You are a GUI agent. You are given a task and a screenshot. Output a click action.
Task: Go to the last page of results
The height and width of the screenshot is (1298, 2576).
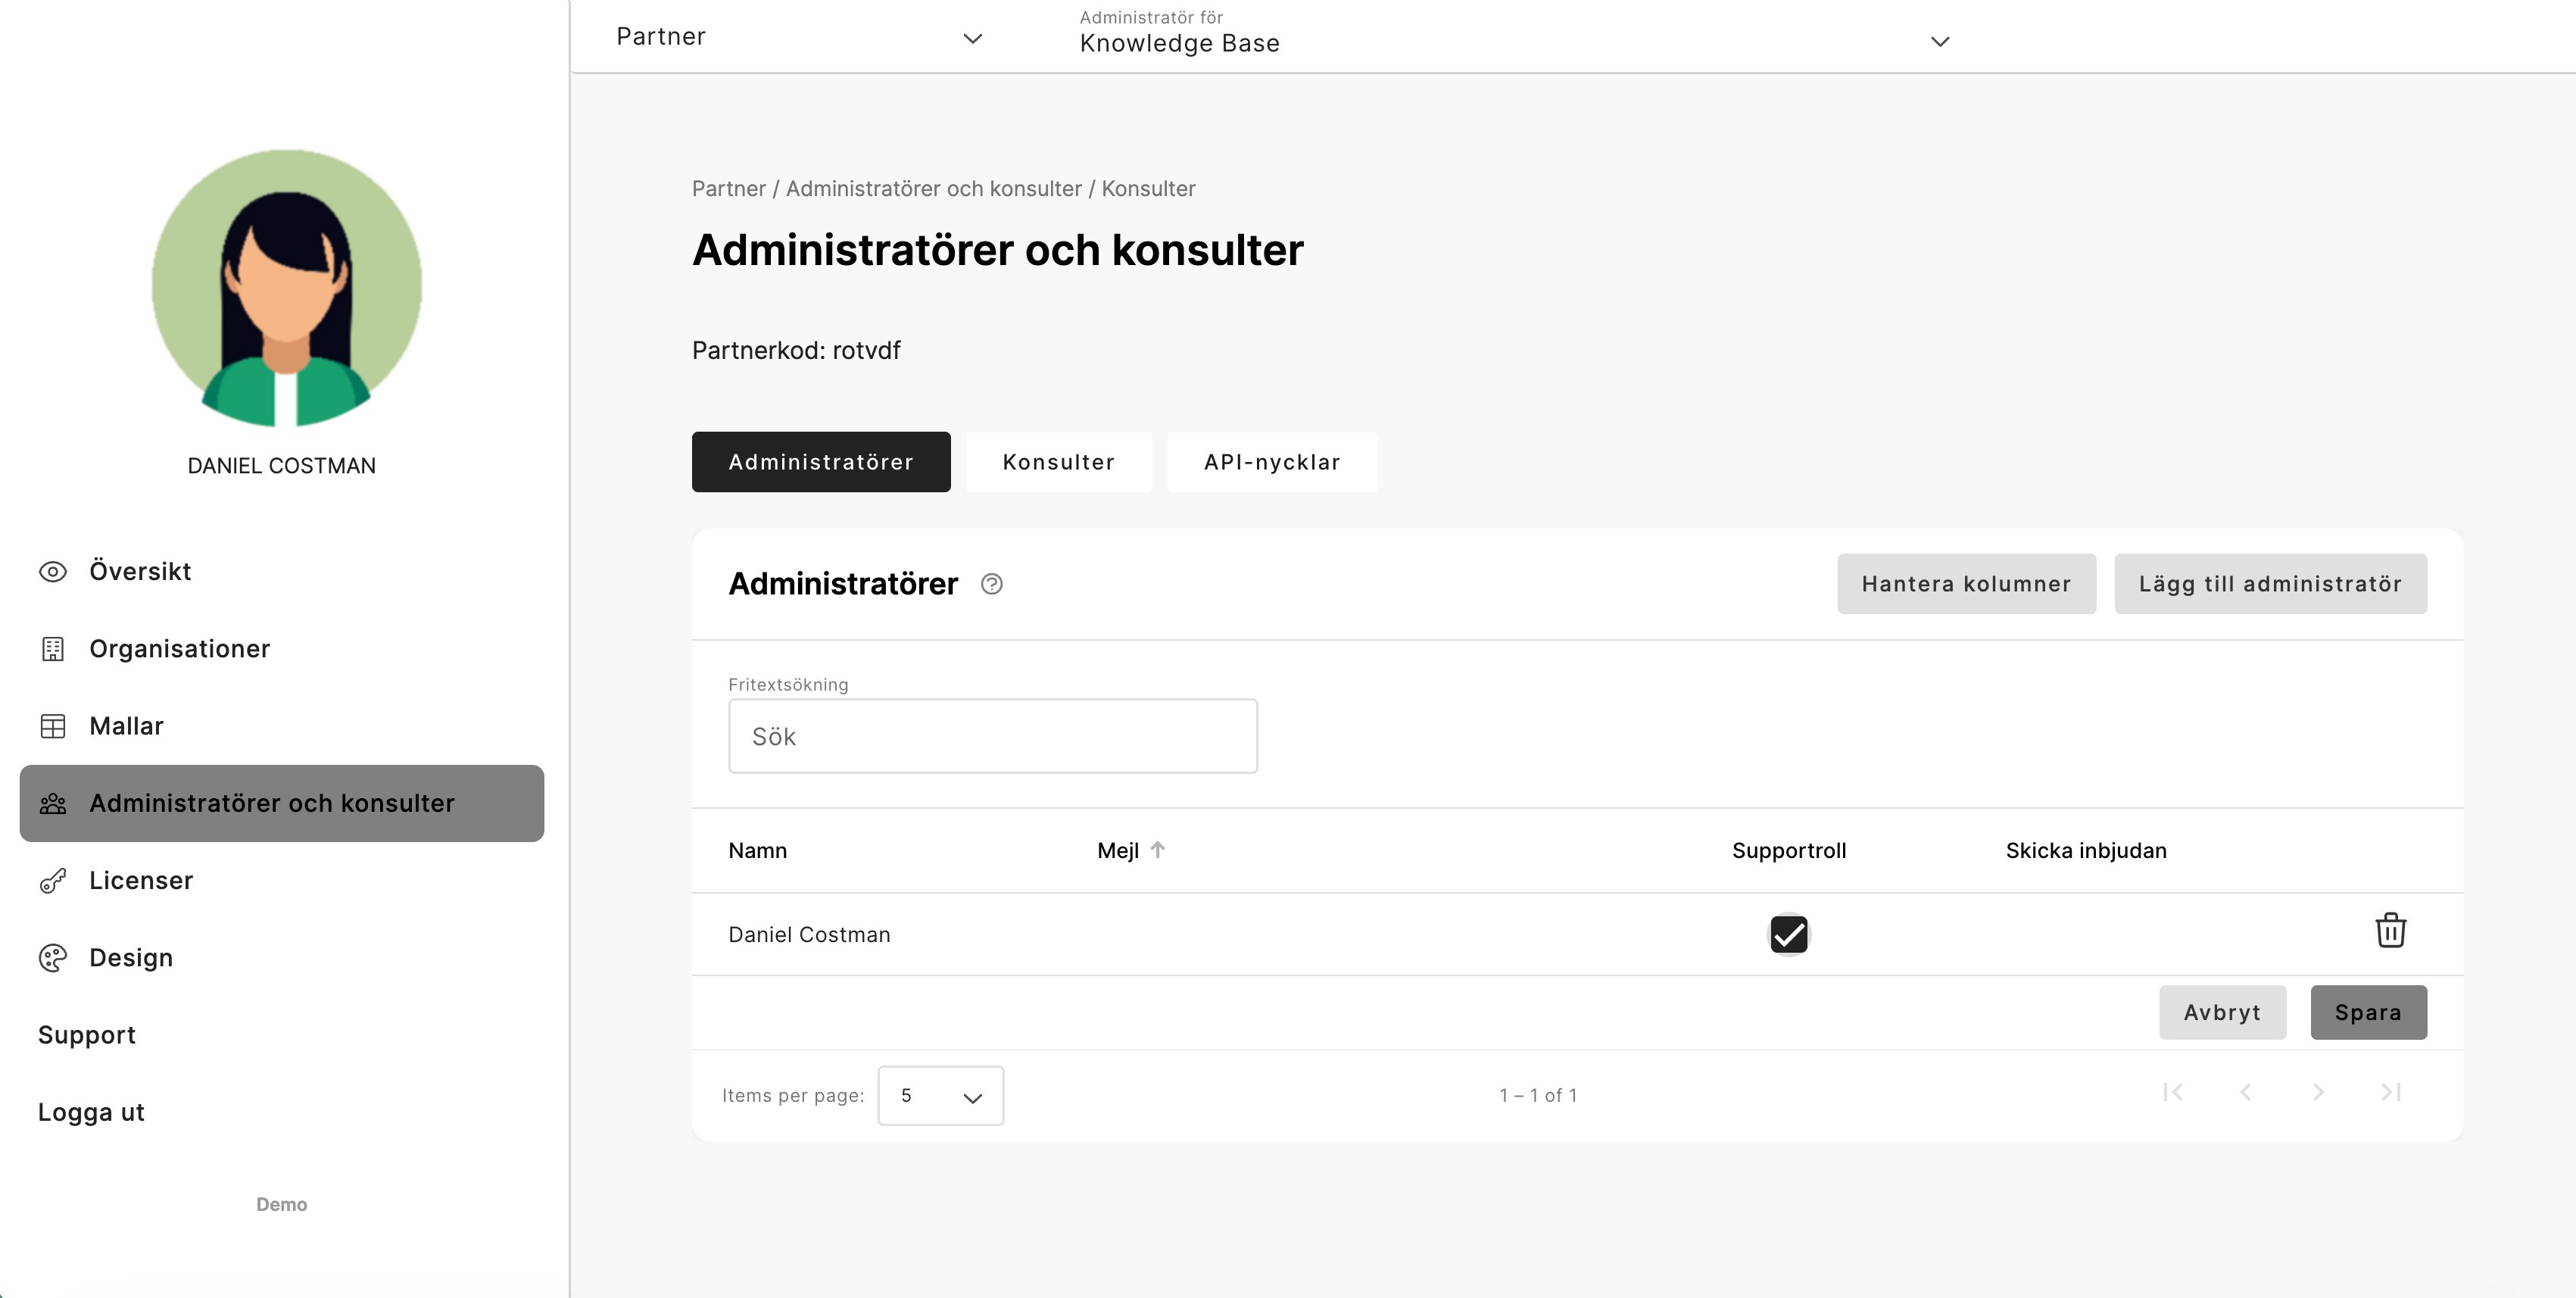tap(2391, 1092)
